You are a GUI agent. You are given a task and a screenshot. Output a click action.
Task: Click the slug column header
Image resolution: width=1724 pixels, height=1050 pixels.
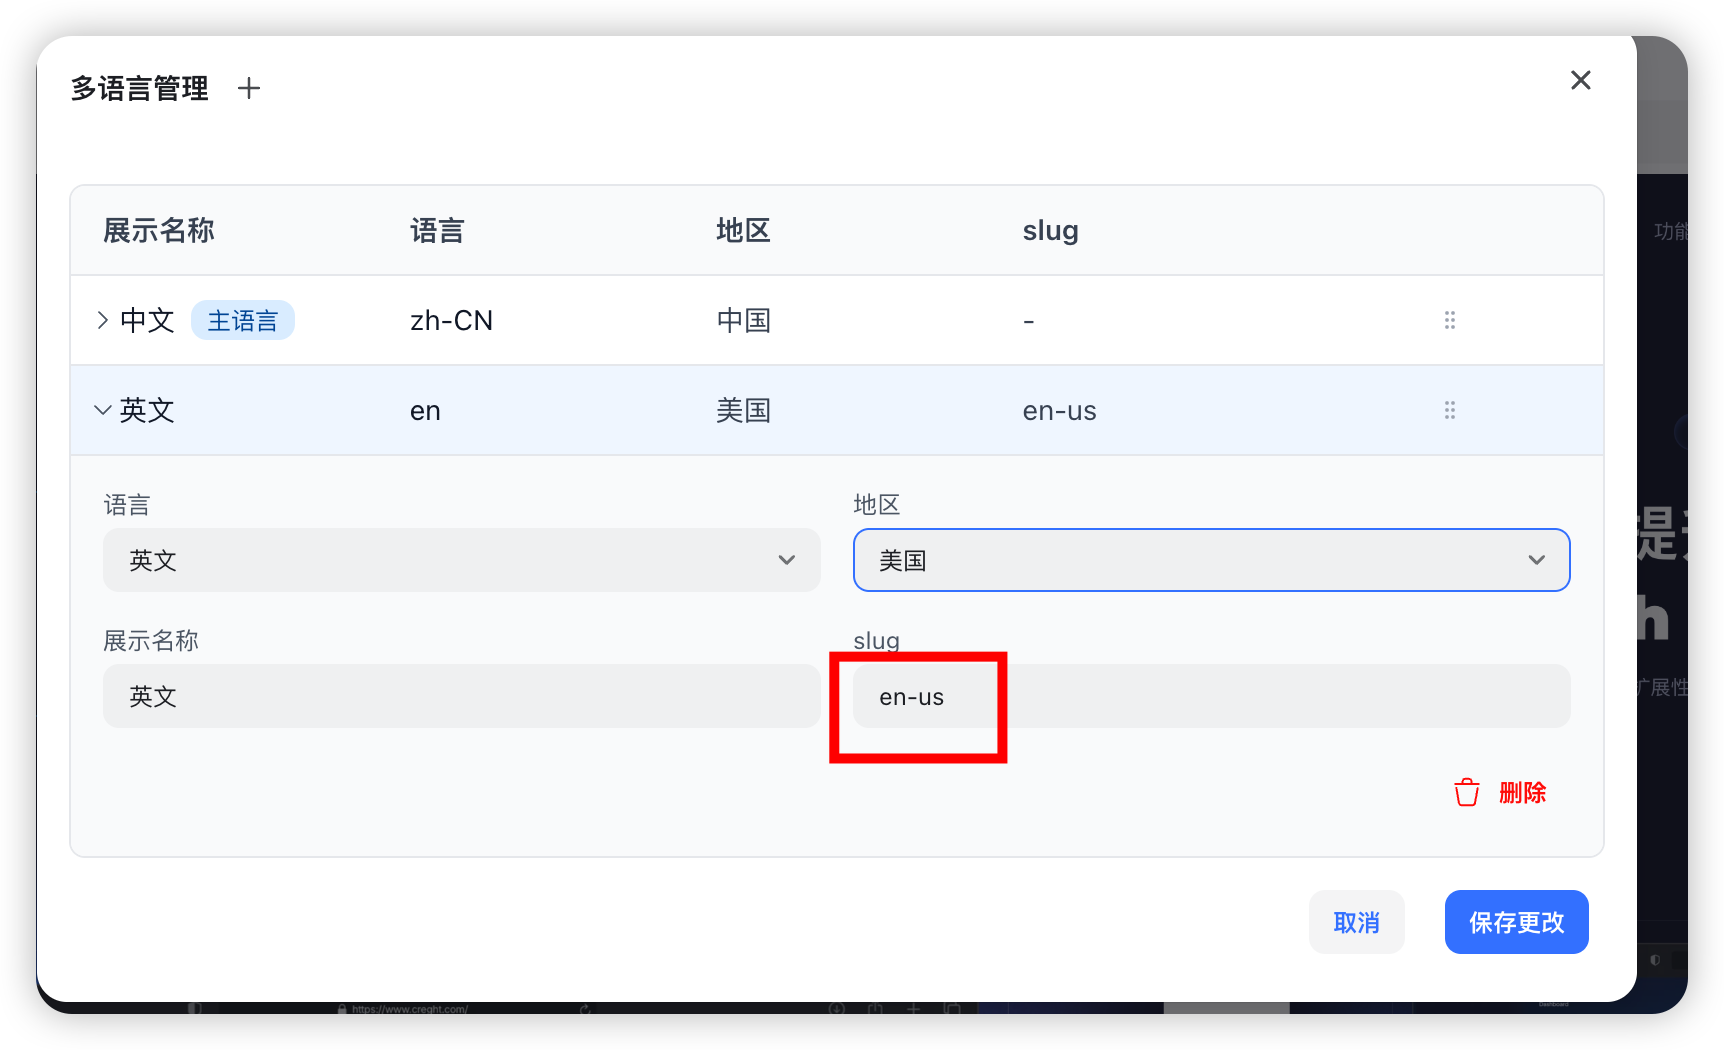point(1050,231)
